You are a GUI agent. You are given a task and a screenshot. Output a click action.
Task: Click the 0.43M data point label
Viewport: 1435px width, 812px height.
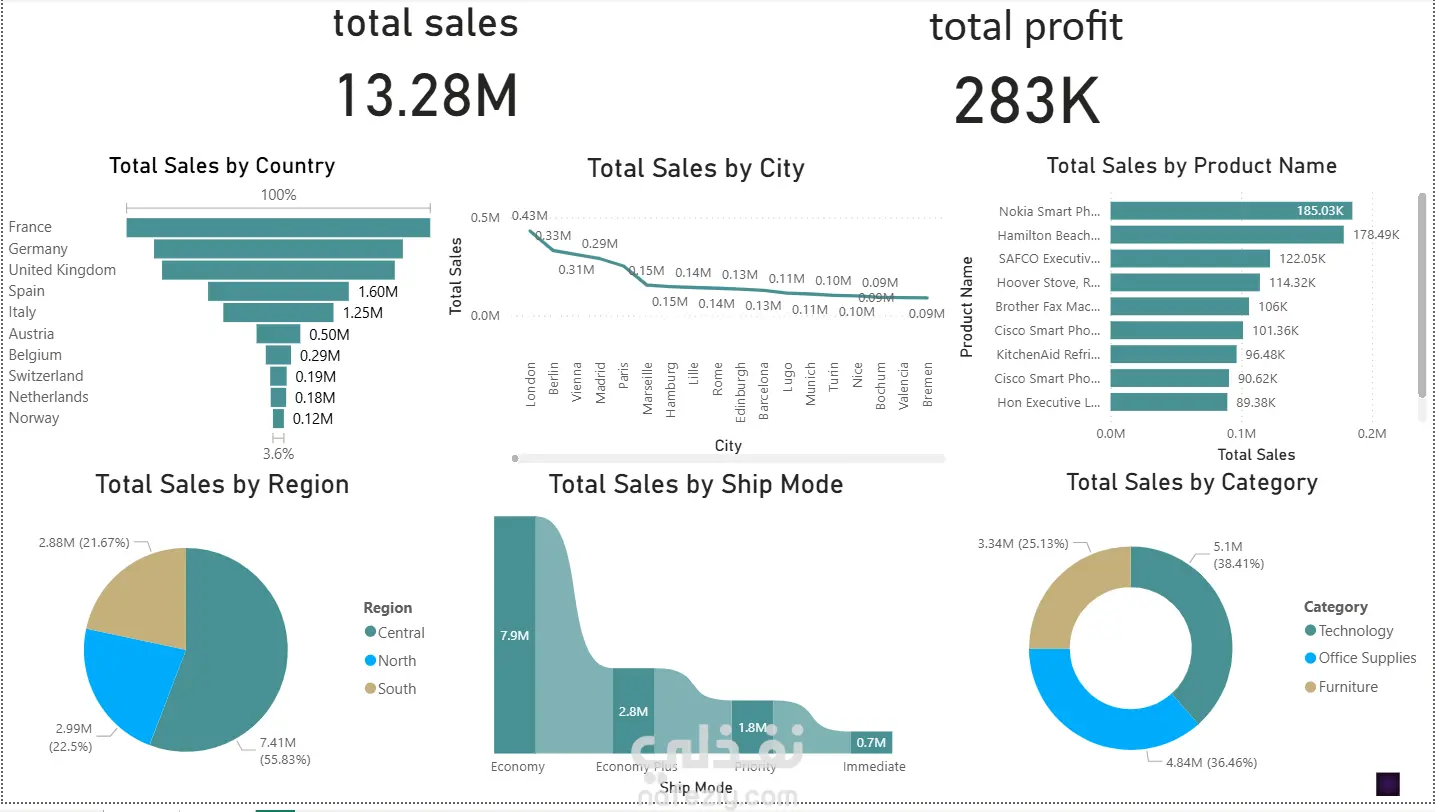tap(529, 216)
